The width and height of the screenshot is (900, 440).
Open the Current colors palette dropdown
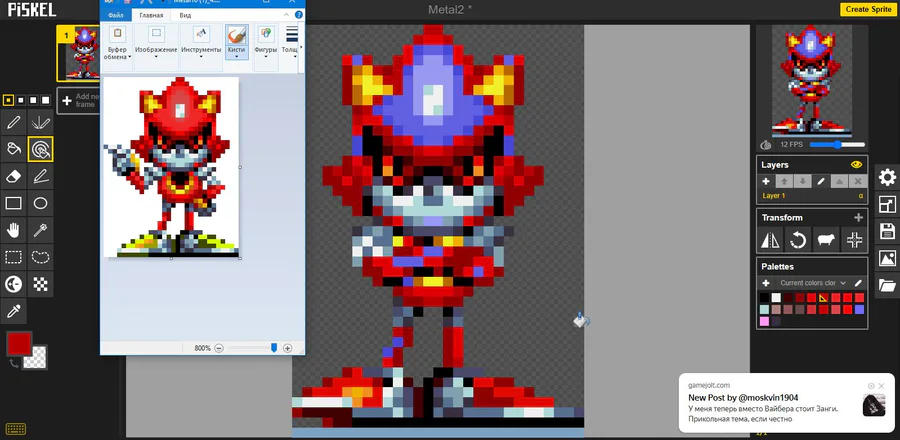tap(813, 283)
